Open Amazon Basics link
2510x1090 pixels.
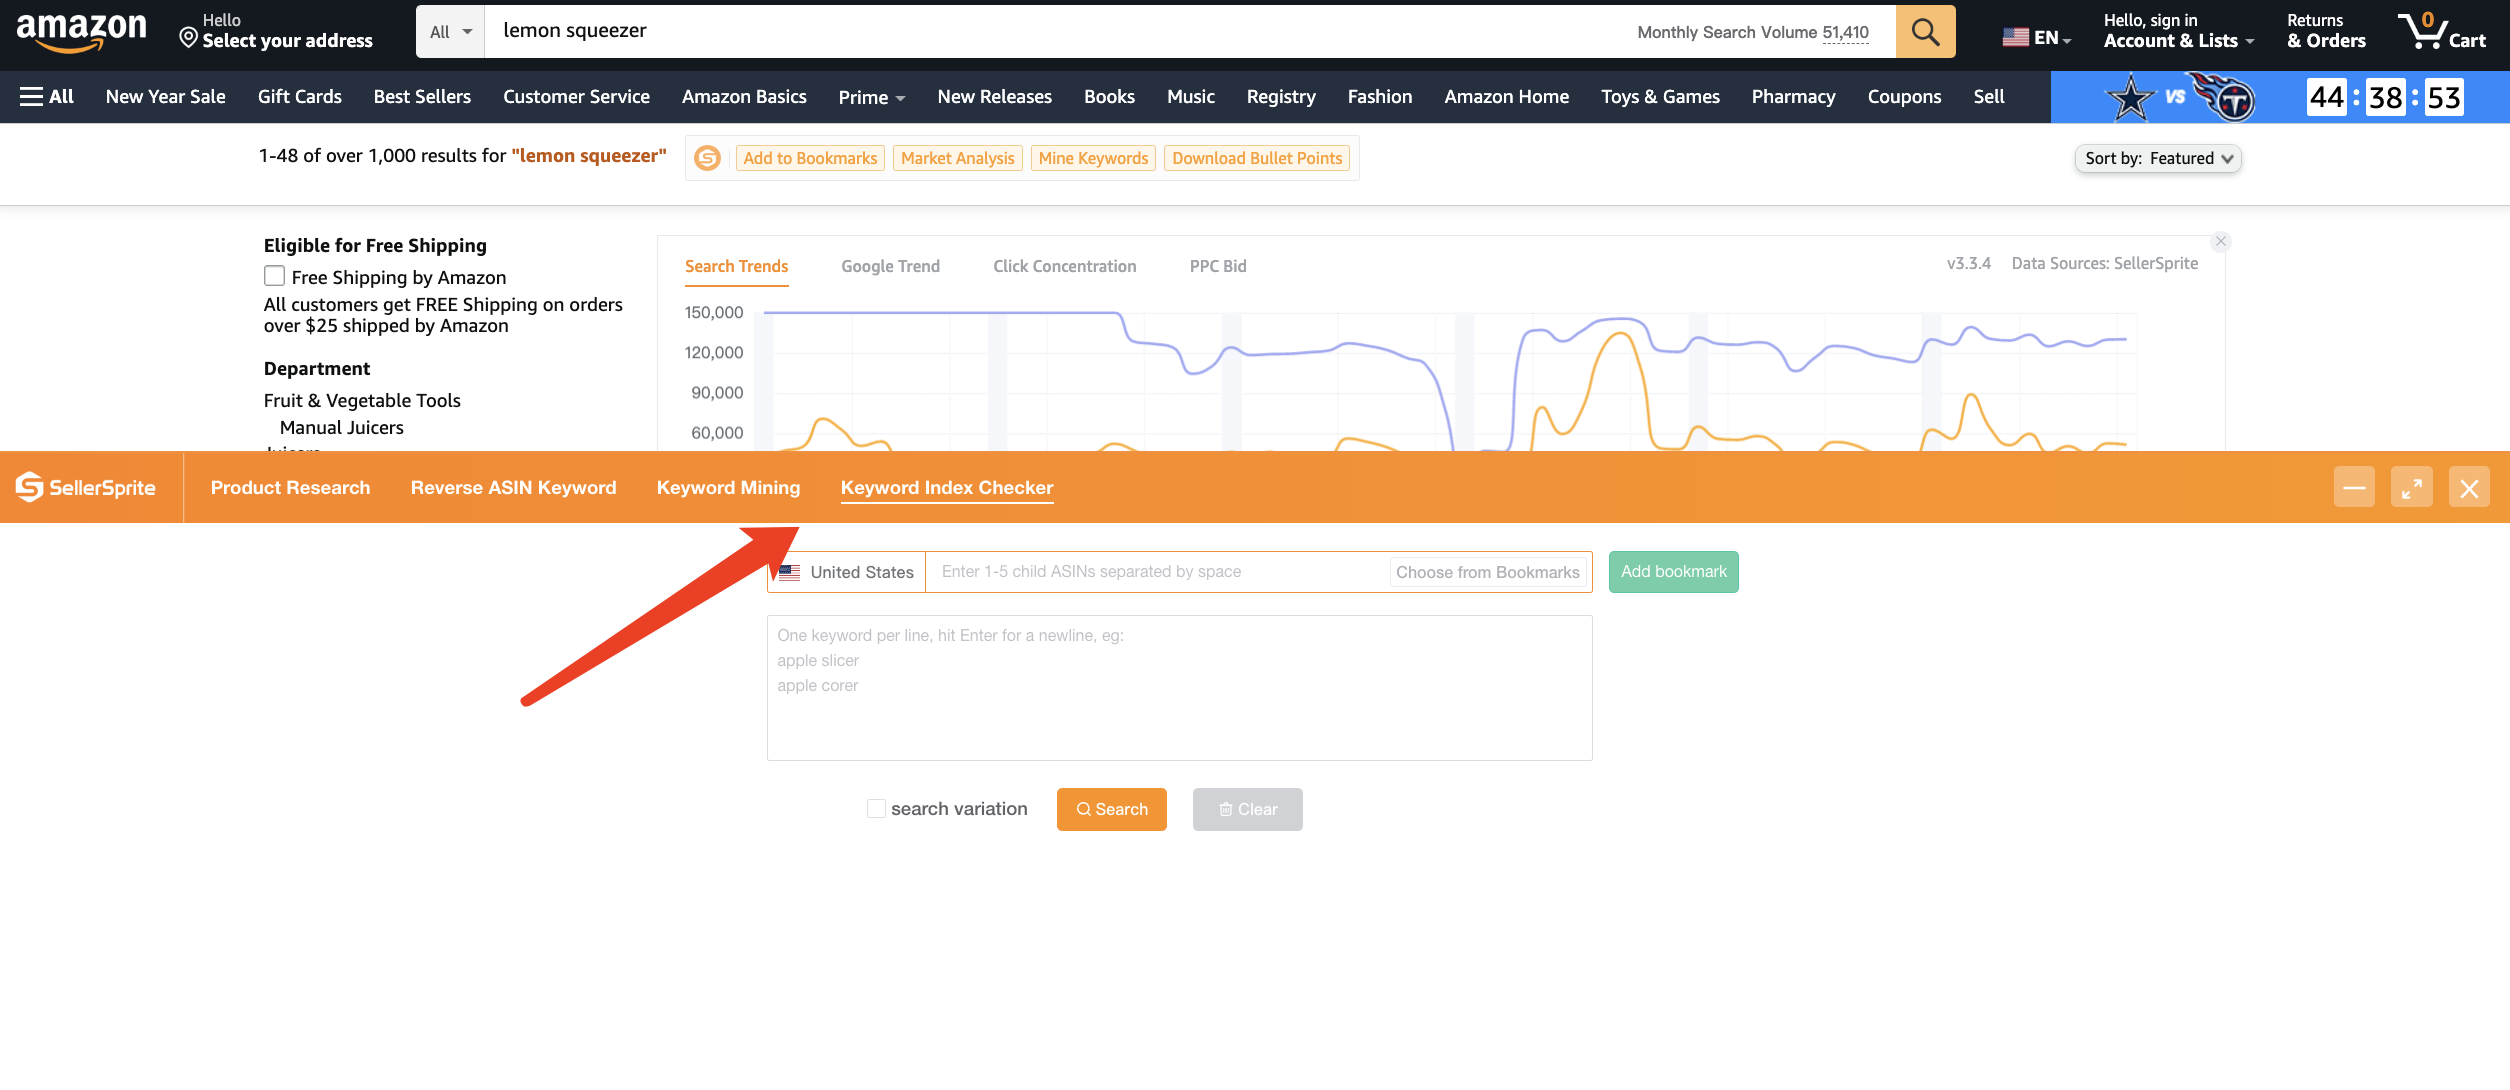click(744, 97)
